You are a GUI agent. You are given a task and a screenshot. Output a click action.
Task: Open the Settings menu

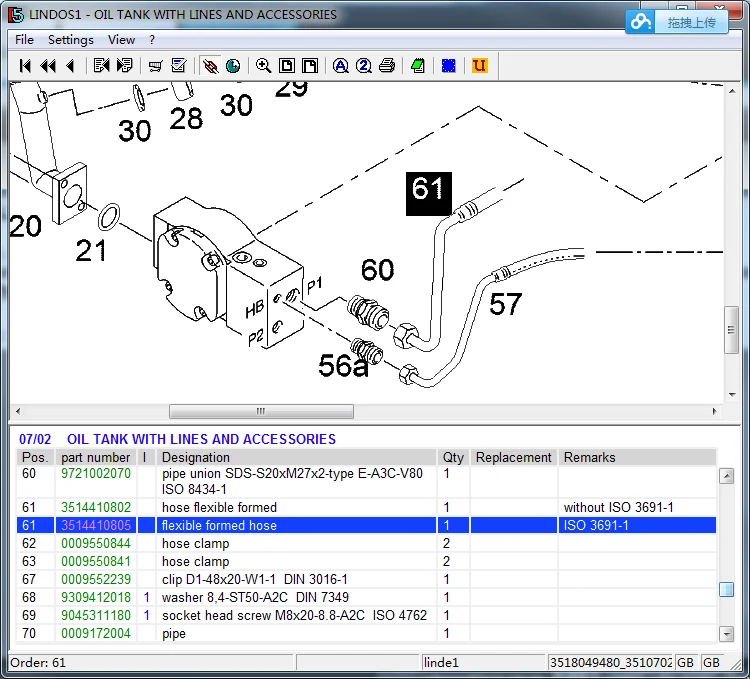coord(71,40)
